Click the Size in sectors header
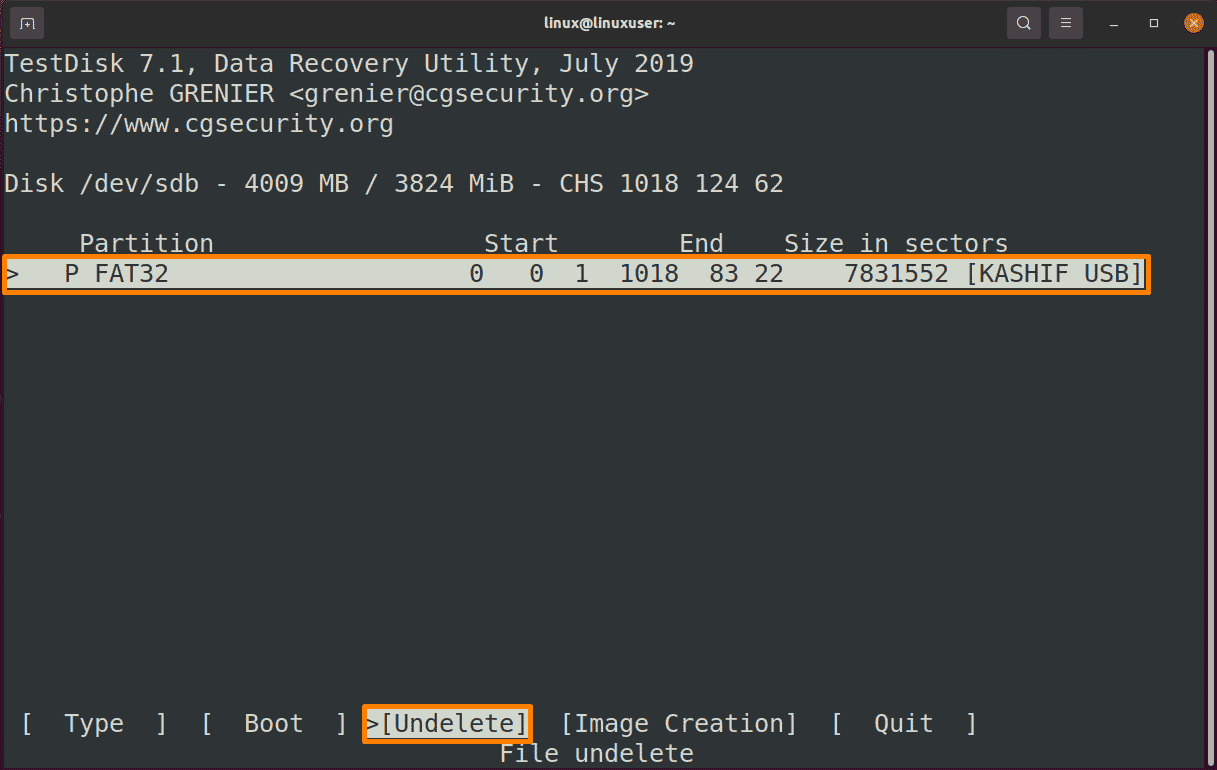Image resolution: width=1217 pixels, height=770 pixels. point(896,244)
